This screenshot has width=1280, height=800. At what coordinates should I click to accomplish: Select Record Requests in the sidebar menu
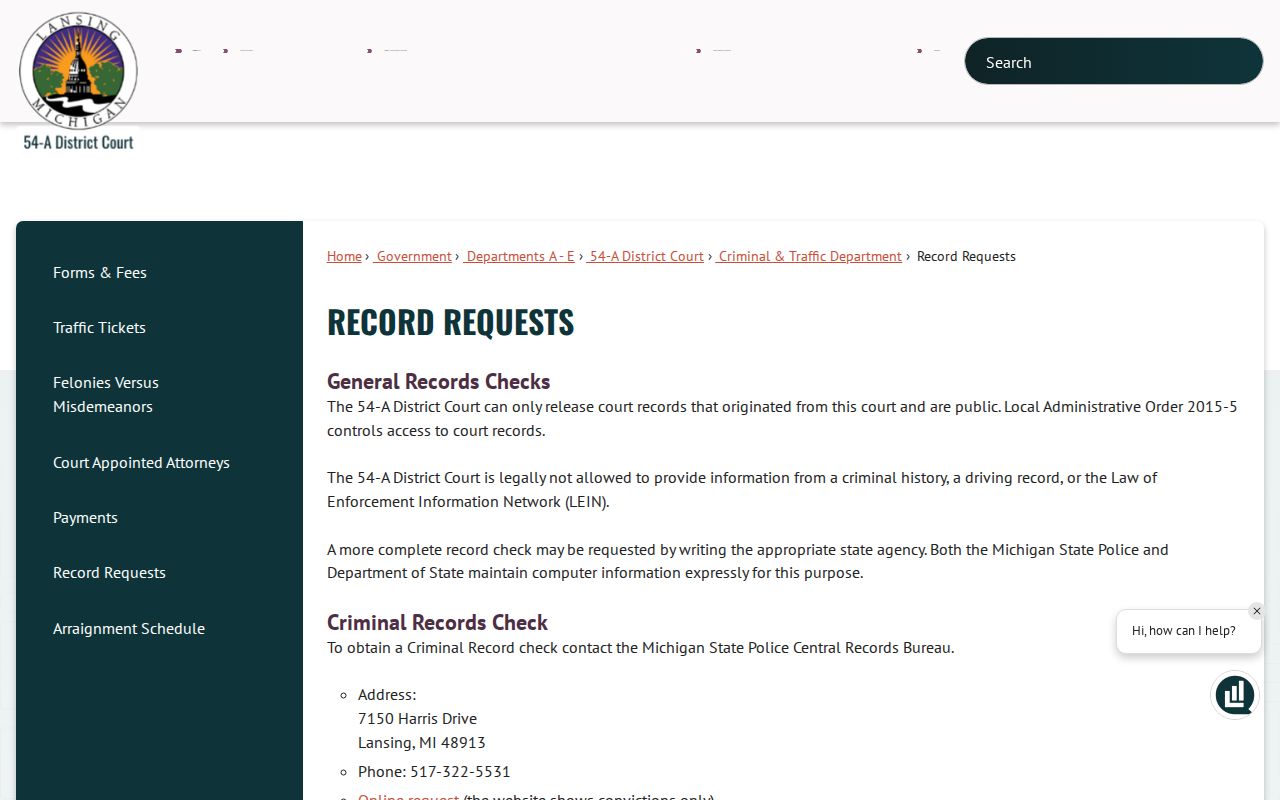(x=109, y=572)
